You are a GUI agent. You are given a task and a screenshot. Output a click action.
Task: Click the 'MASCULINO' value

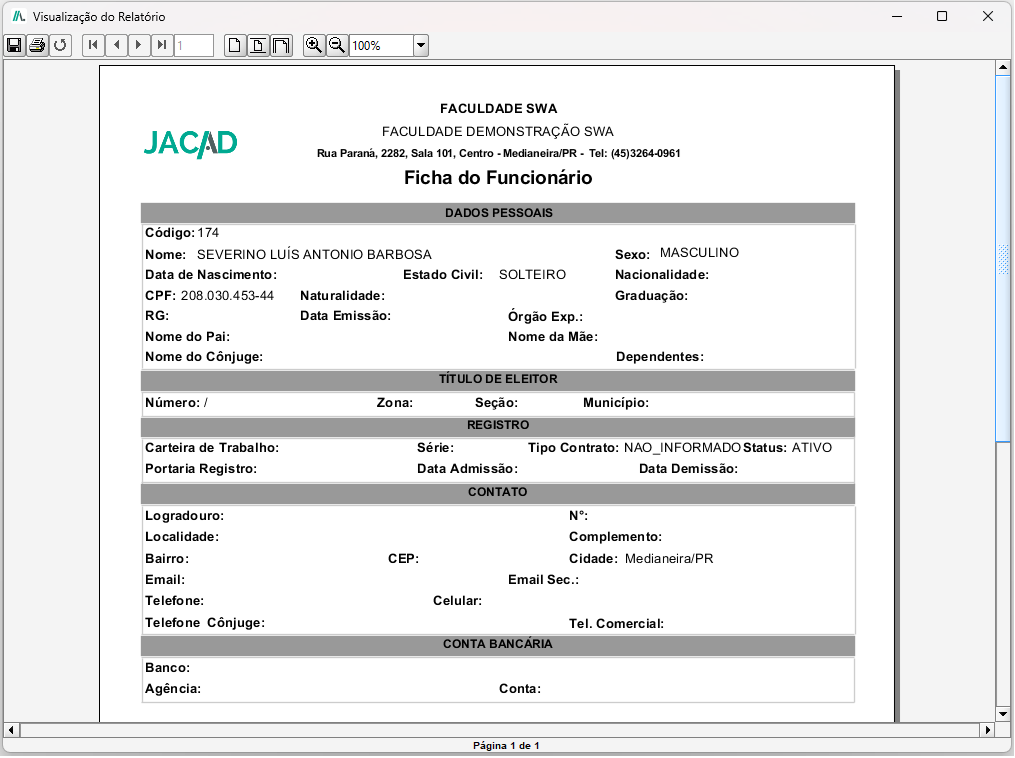coord(699,252)
